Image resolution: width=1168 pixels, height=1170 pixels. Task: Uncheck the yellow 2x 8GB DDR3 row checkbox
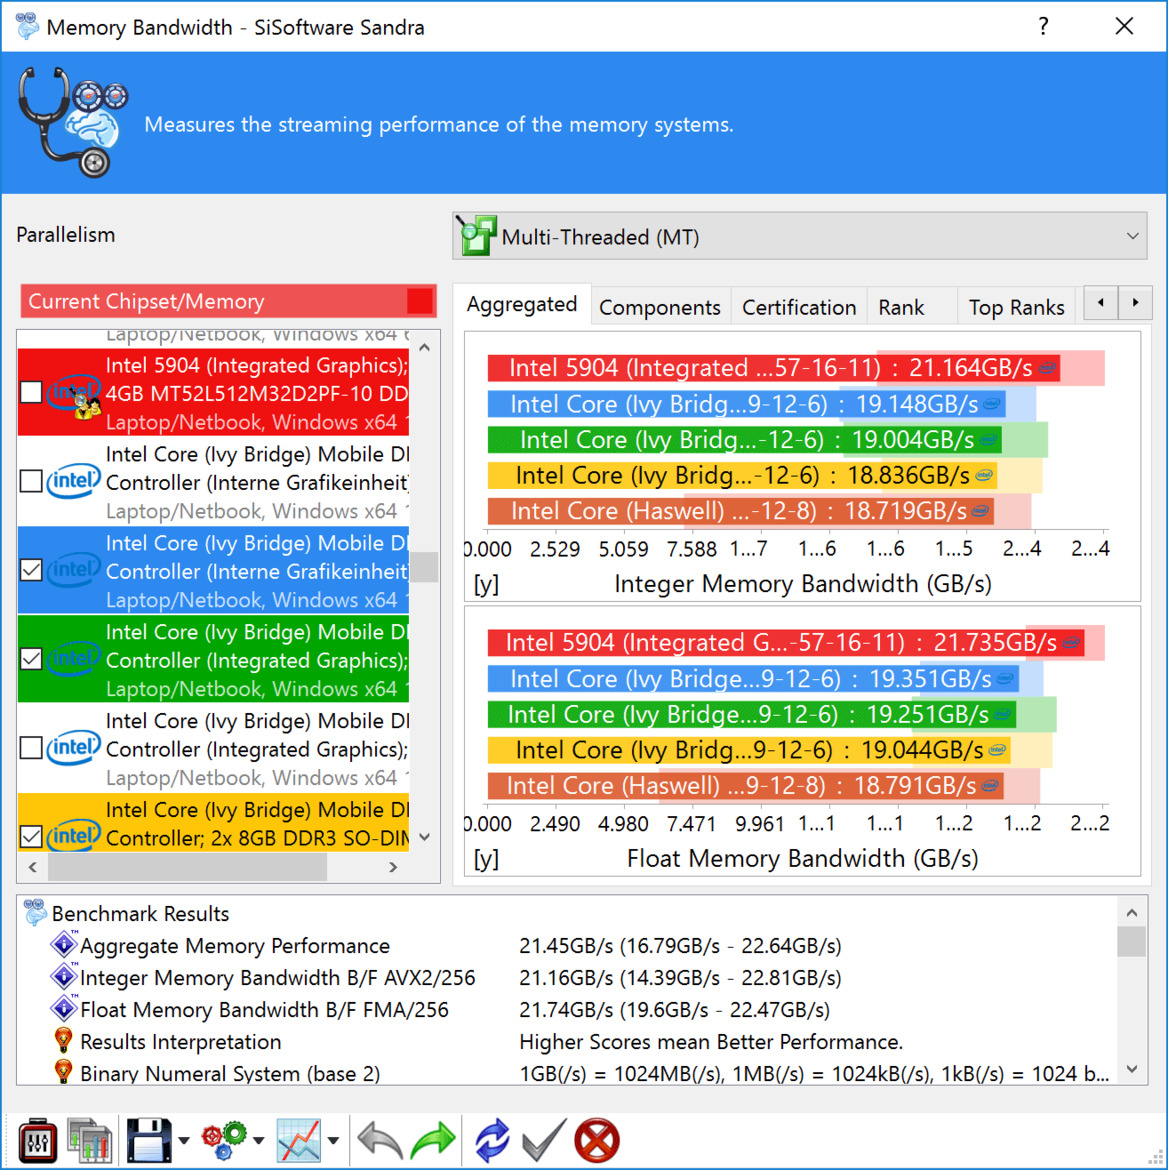(x=31, y=836)
